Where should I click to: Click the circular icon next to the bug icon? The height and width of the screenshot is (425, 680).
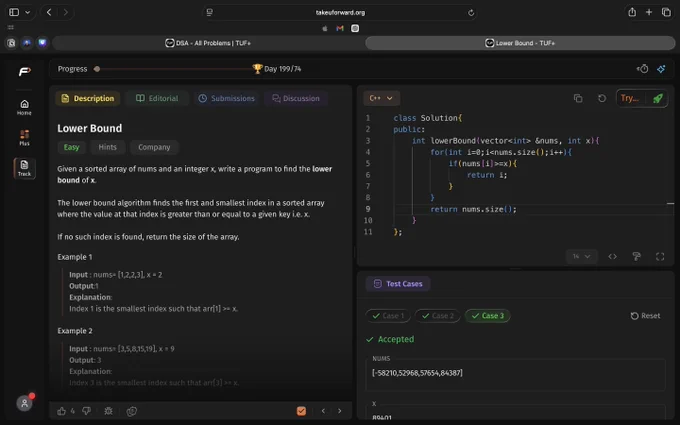pos(131,411)
